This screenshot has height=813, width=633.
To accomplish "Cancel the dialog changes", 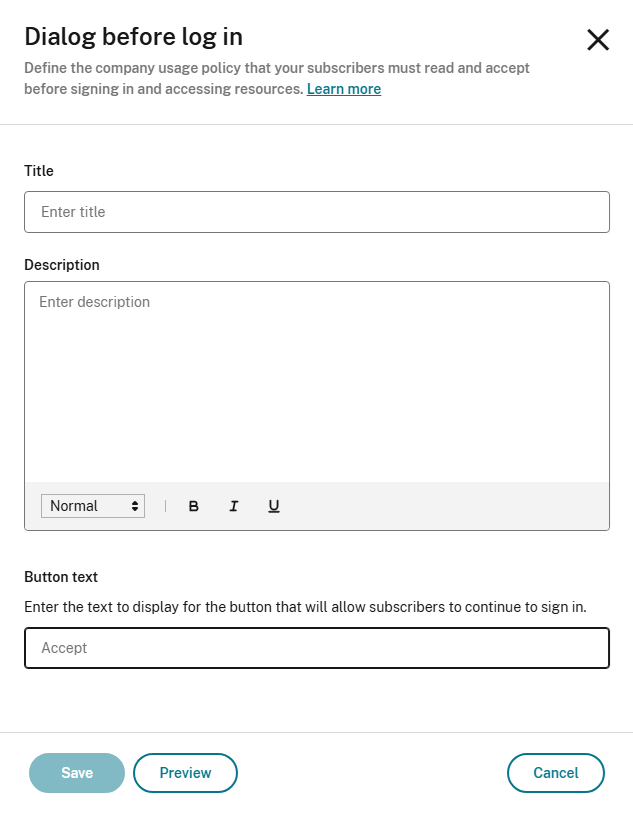I will pos(556,773).
